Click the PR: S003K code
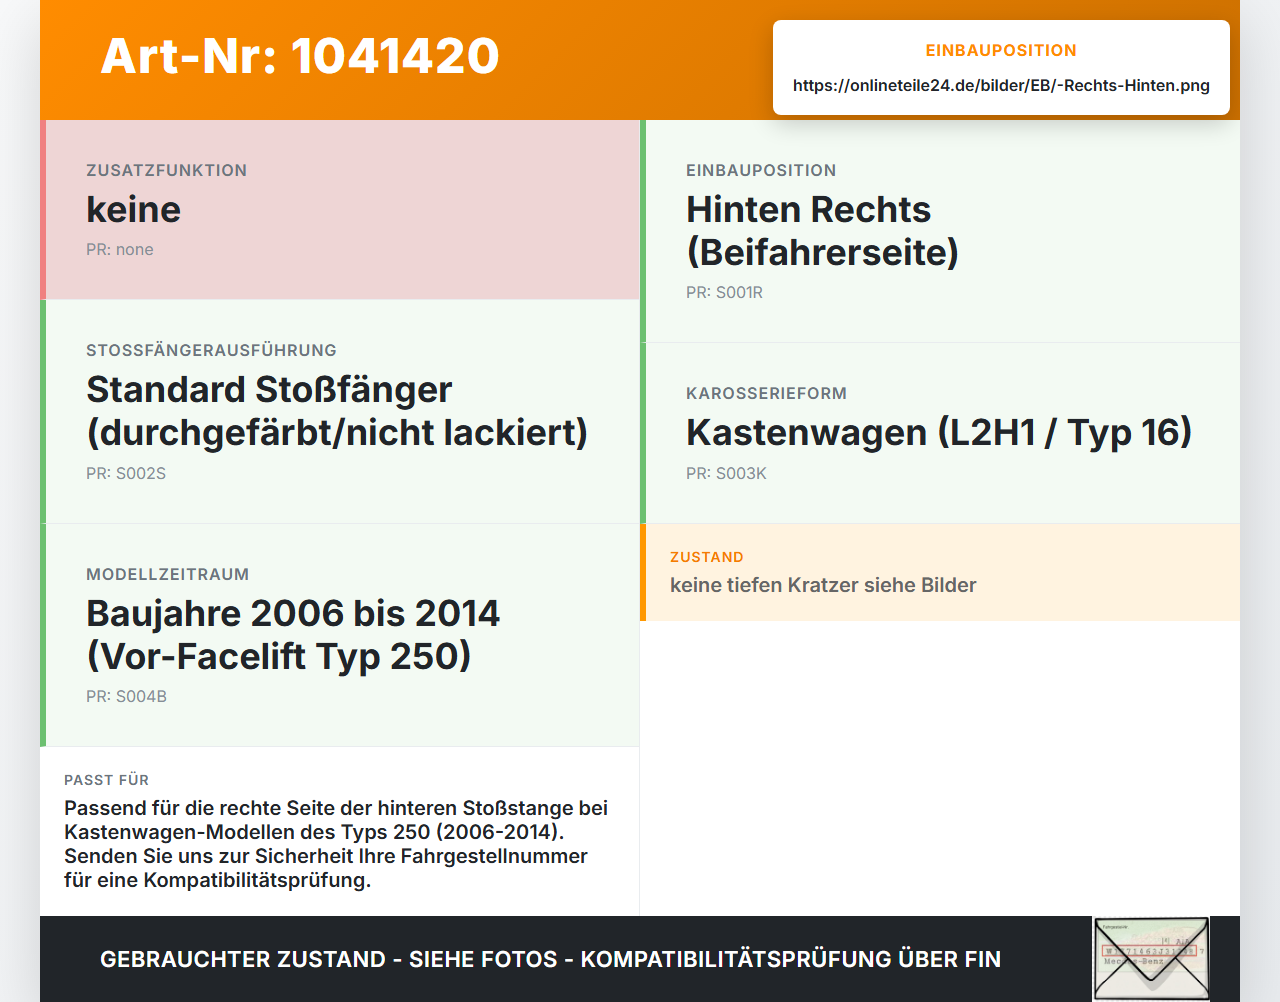This screenshot has width=1280, height=1002. click(x=726, y=474)
